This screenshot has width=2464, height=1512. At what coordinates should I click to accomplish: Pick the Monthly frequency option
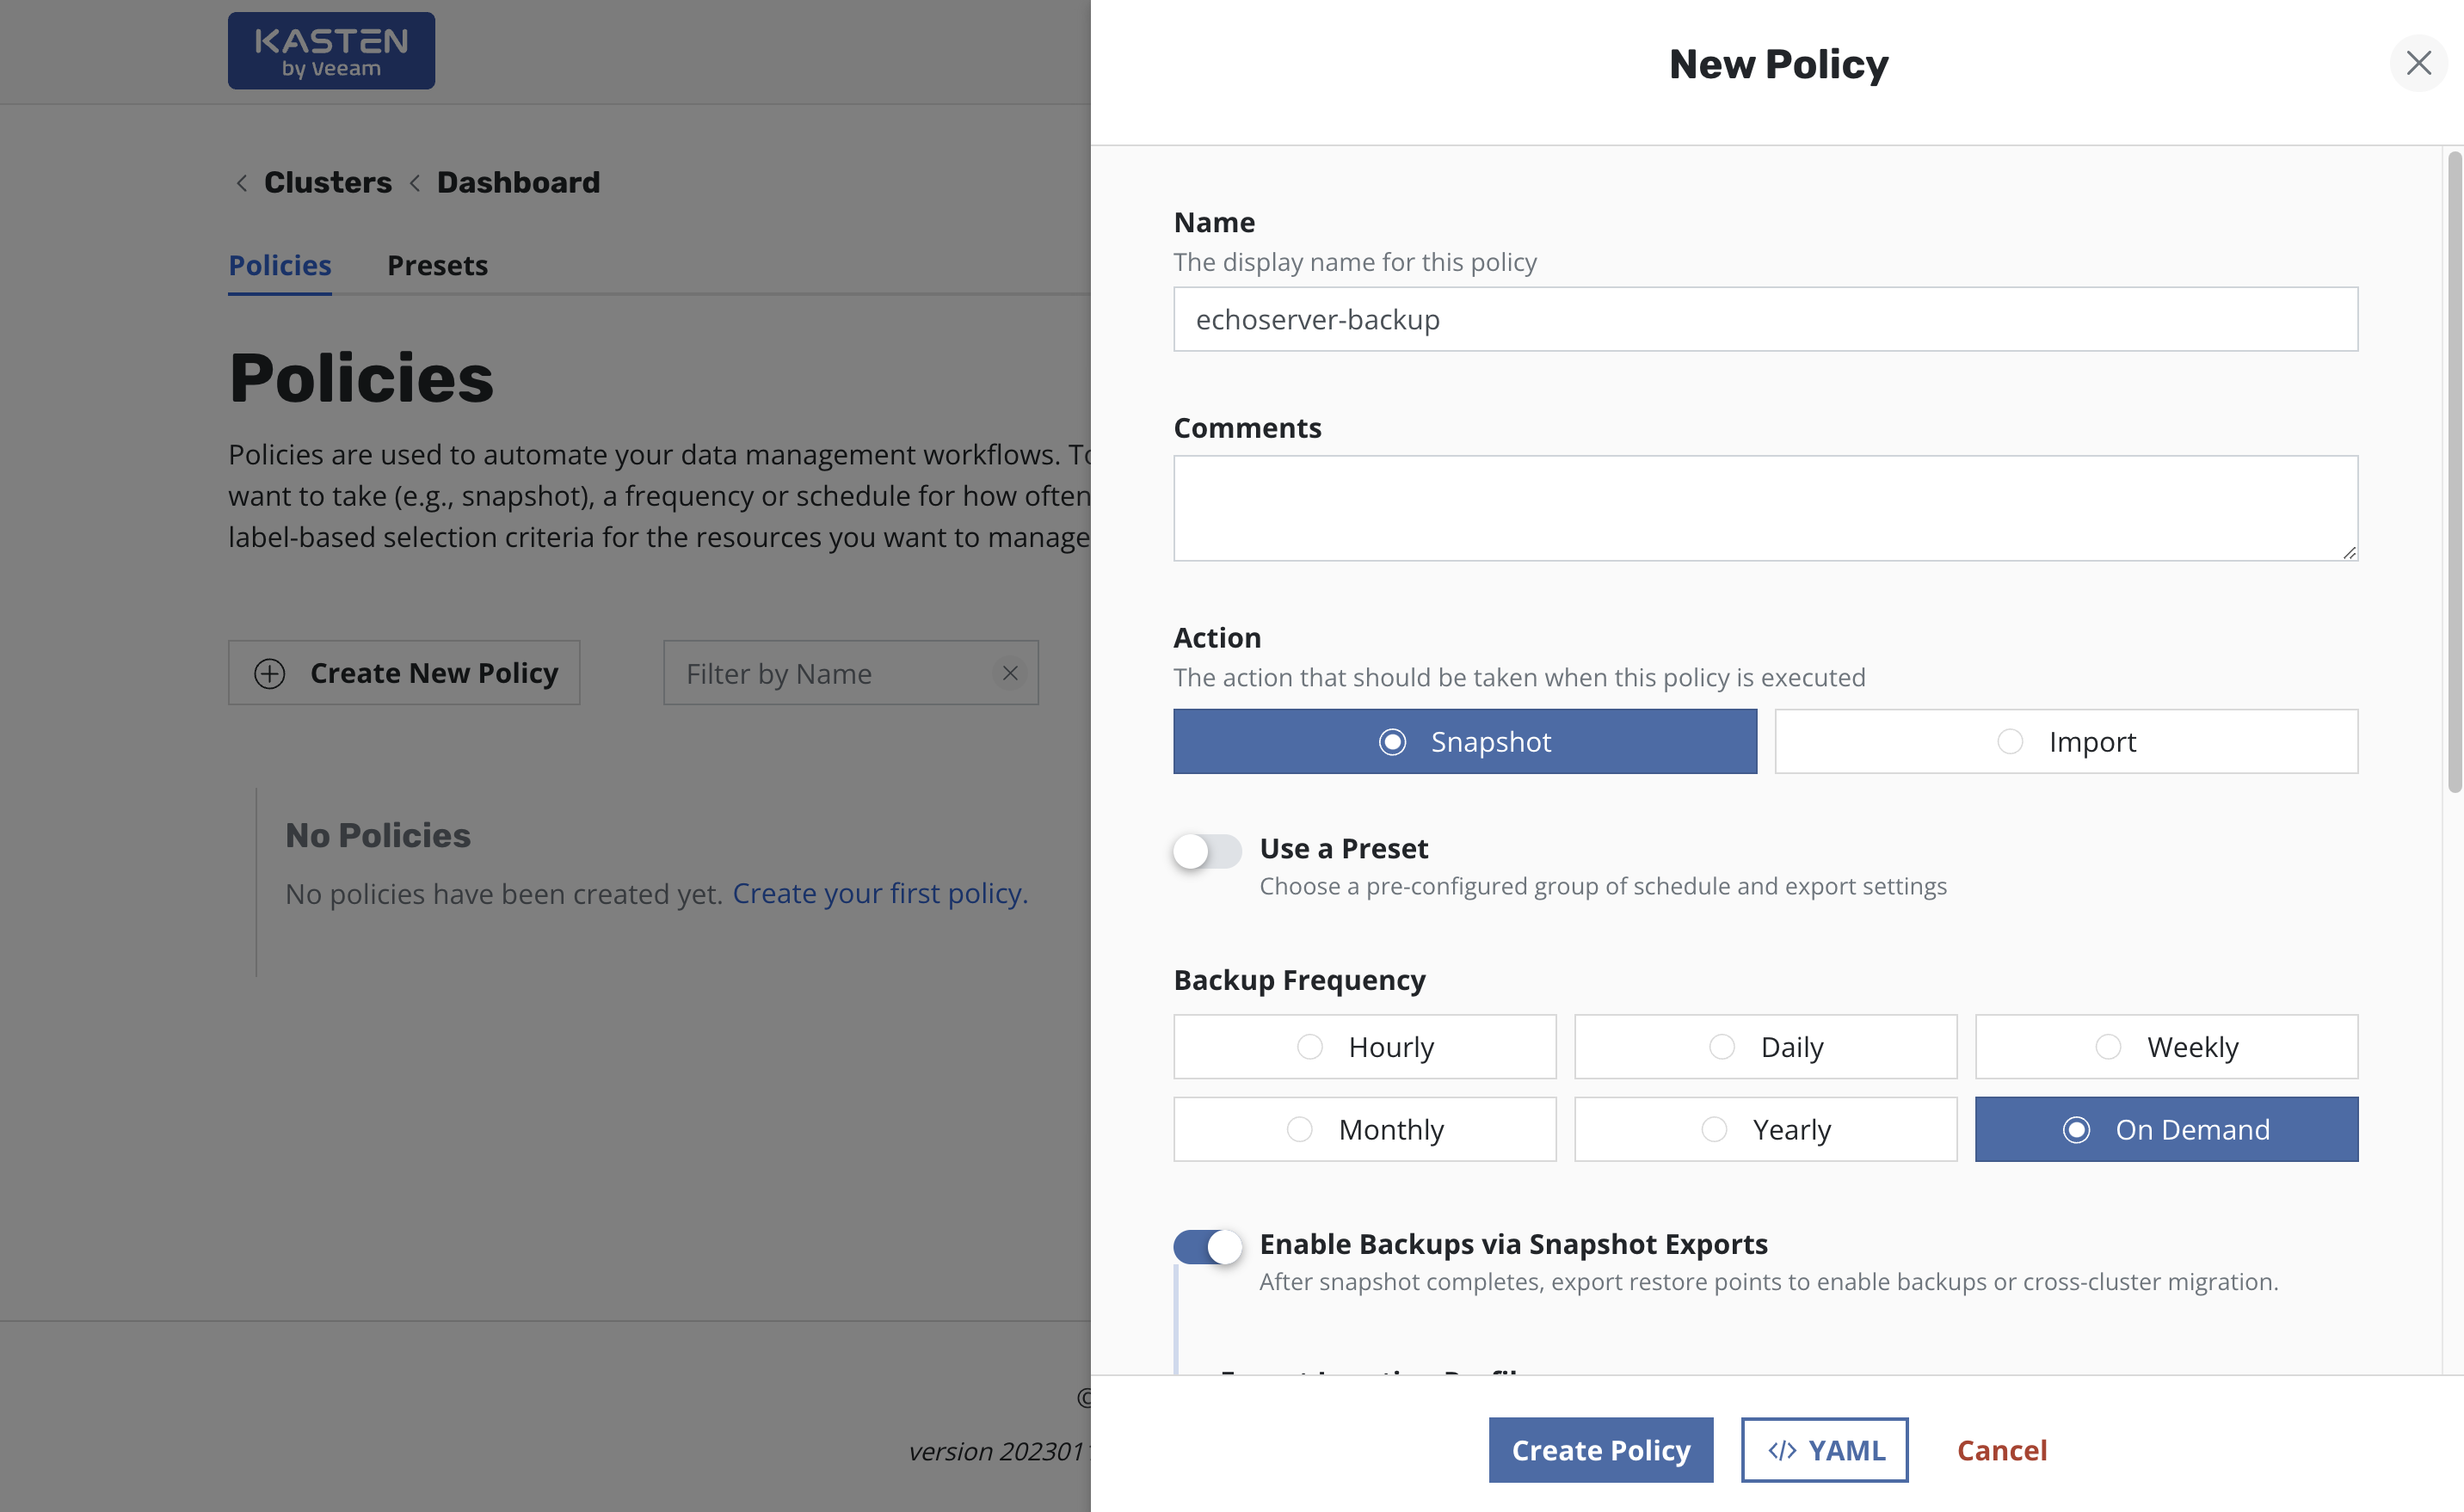tap(1364, 1129)
